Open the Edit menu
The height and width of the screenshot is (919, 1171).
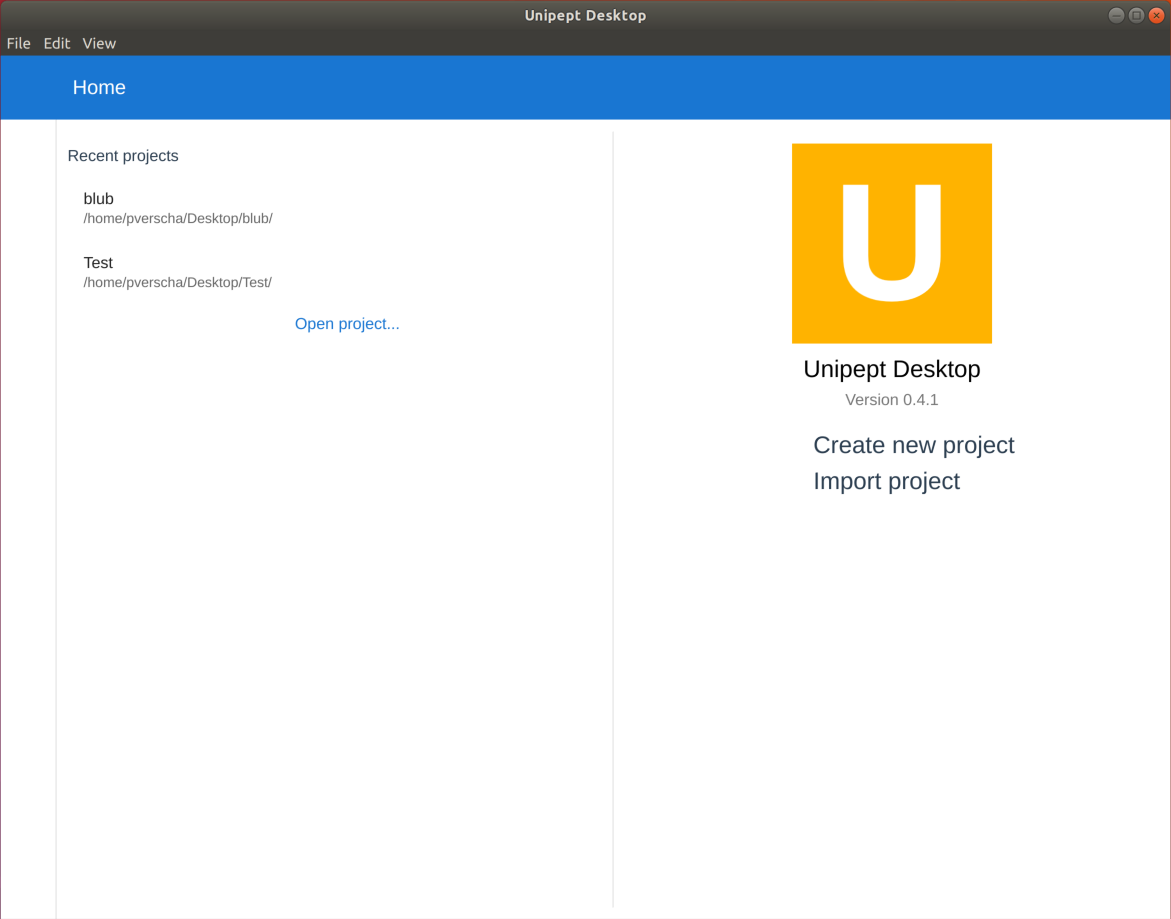point(56,43)
